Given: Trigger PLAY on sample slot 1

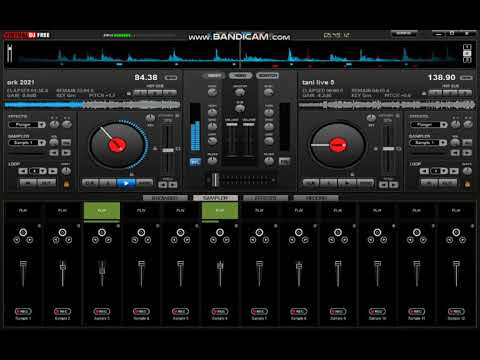Looking at the screenshot, I should pyautogui.click(x=23, y=210).
